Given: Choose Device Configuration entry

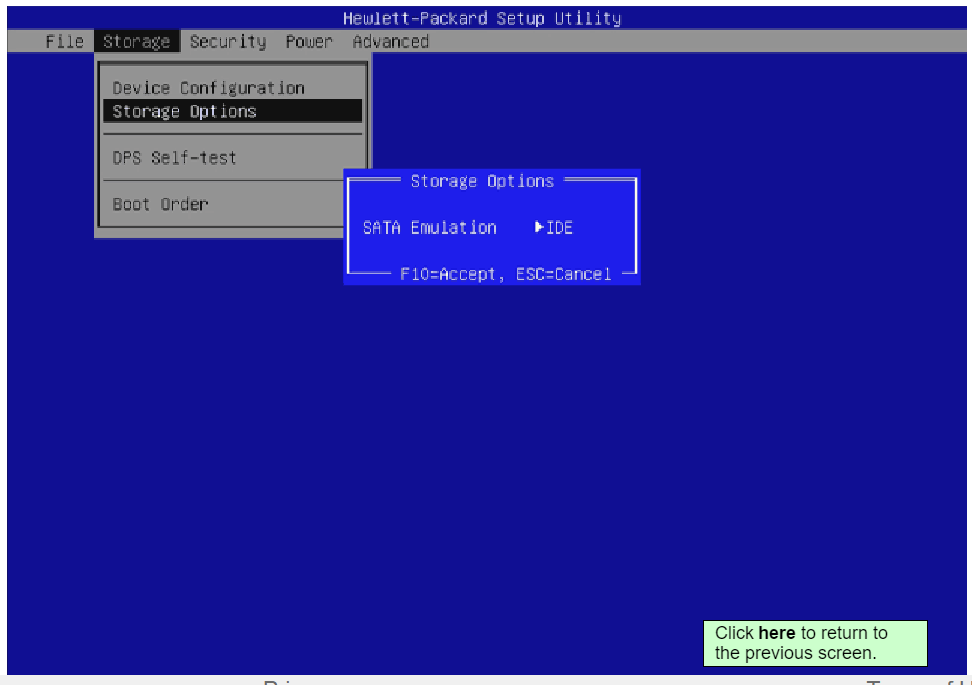Looking at the screenshot, I should point(208,88).
